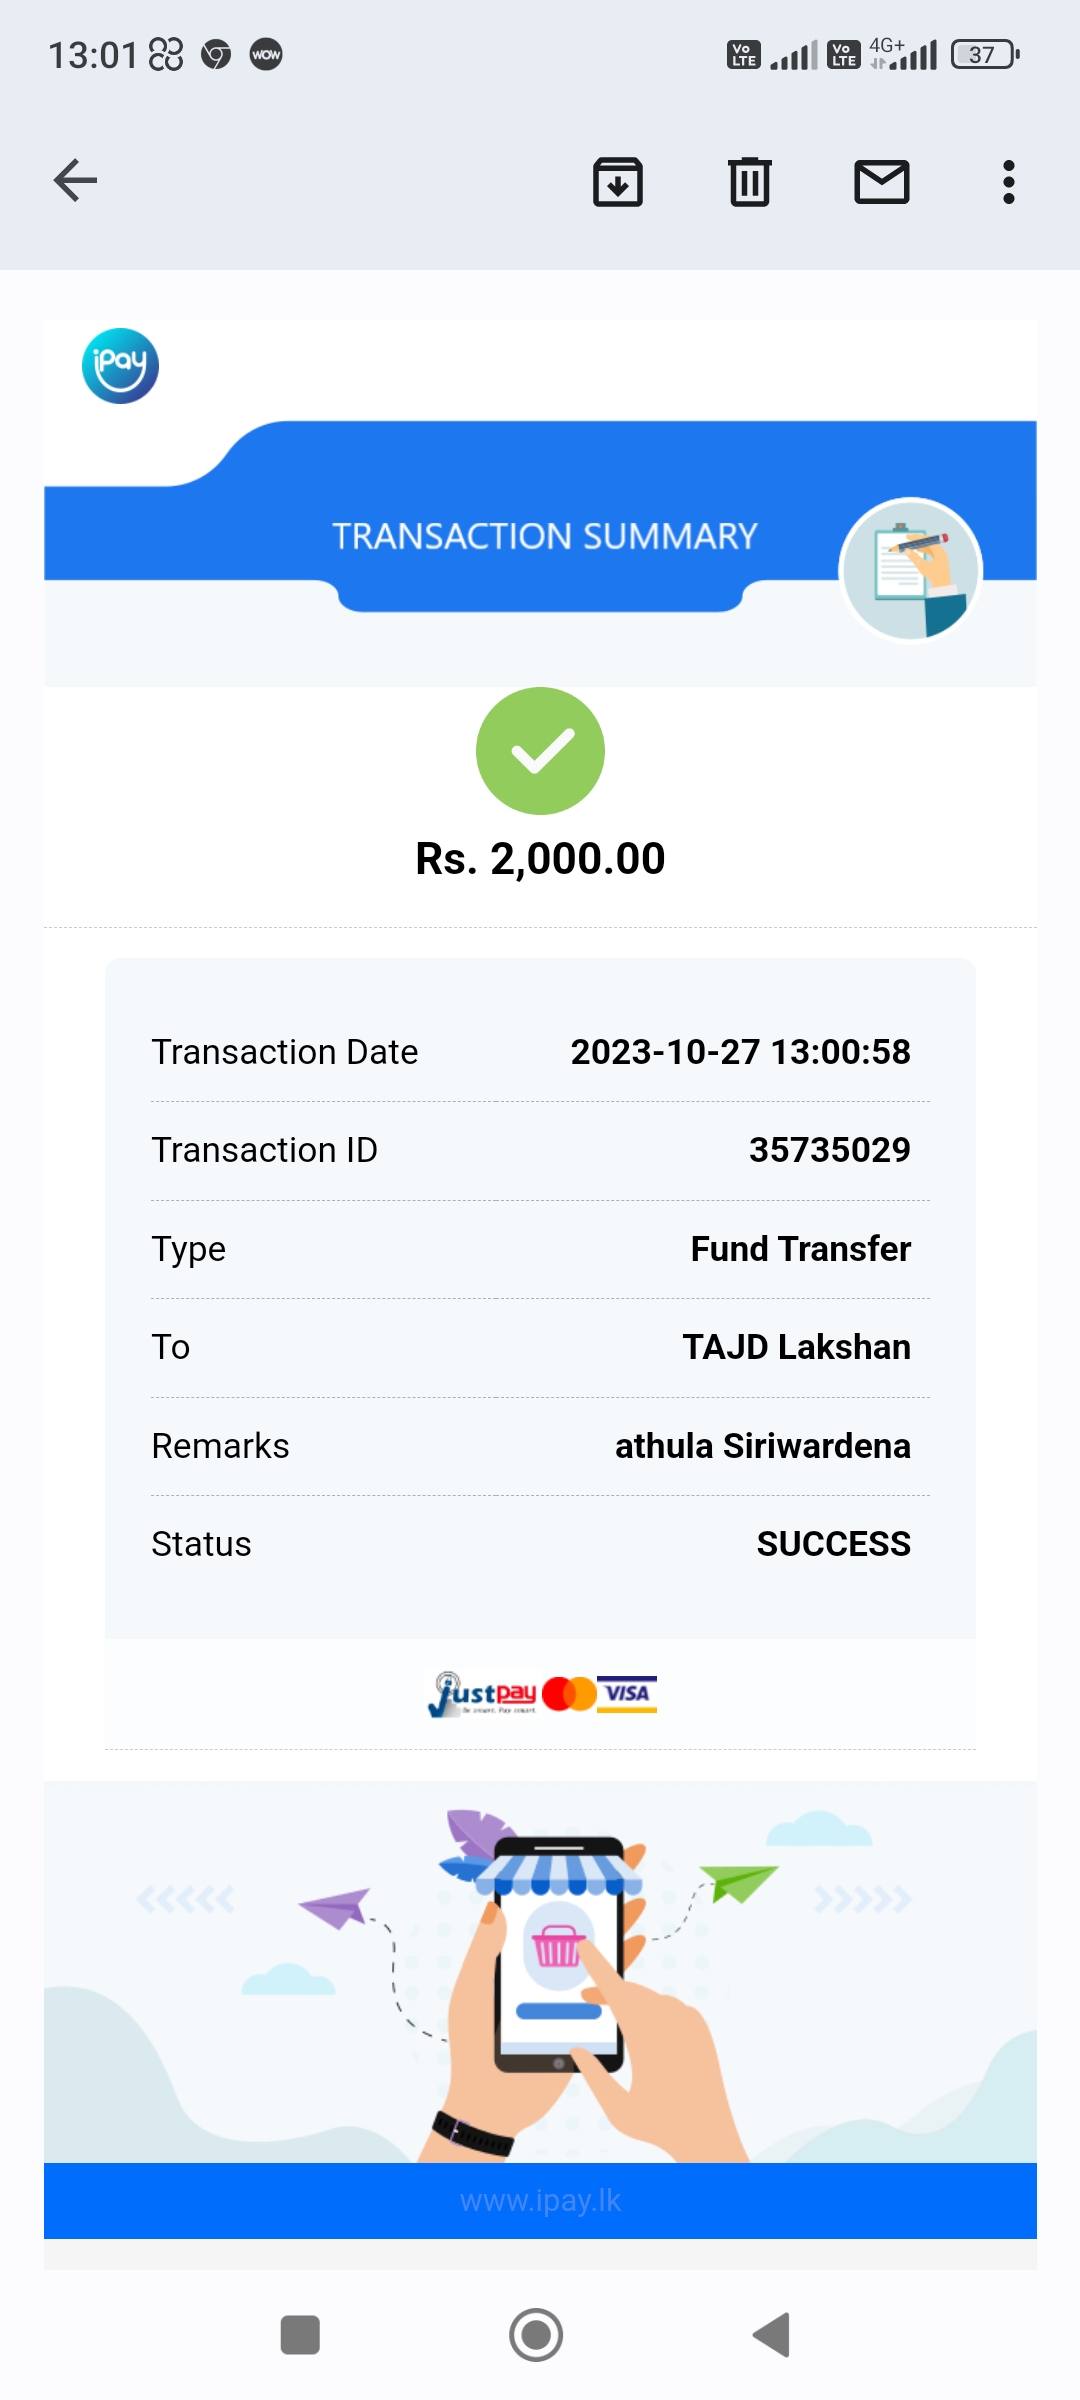This screenshot has height=2400, width=1080.
Task: Tap the JustPay logo
Action: coord(483,1694)
